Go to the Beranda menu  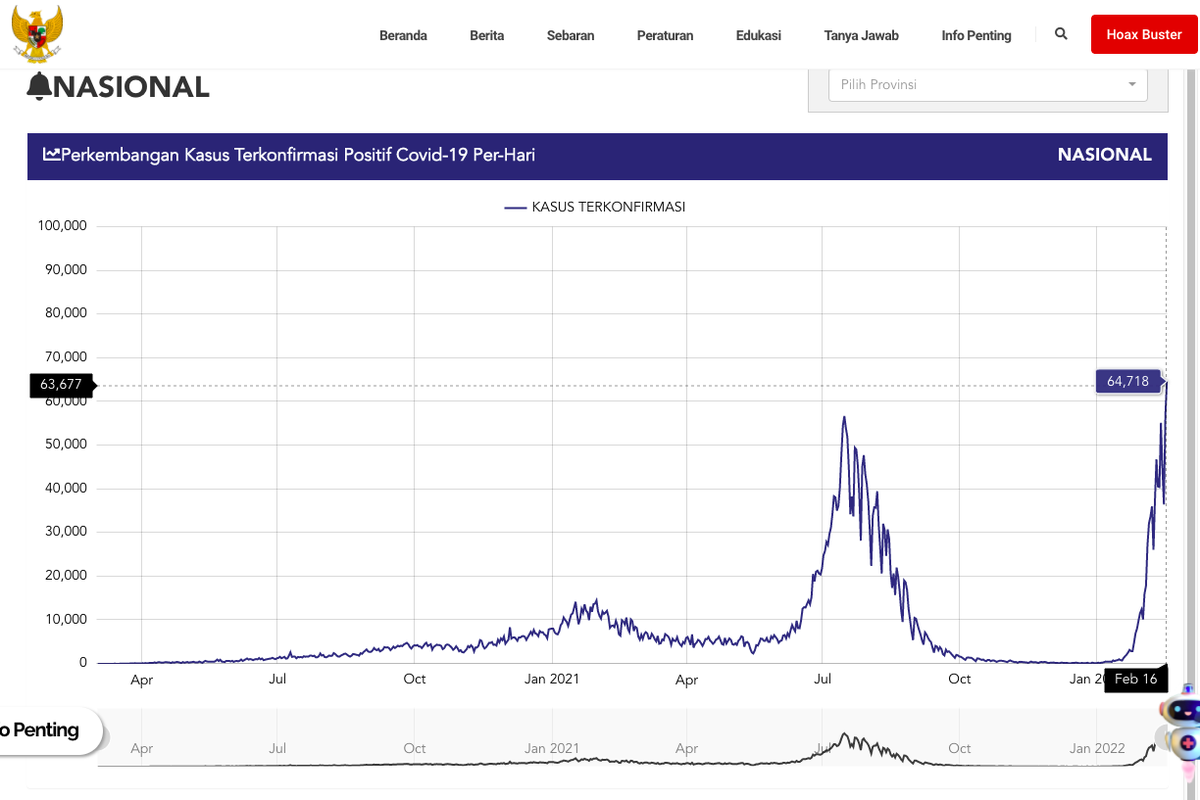coord(403,35)
